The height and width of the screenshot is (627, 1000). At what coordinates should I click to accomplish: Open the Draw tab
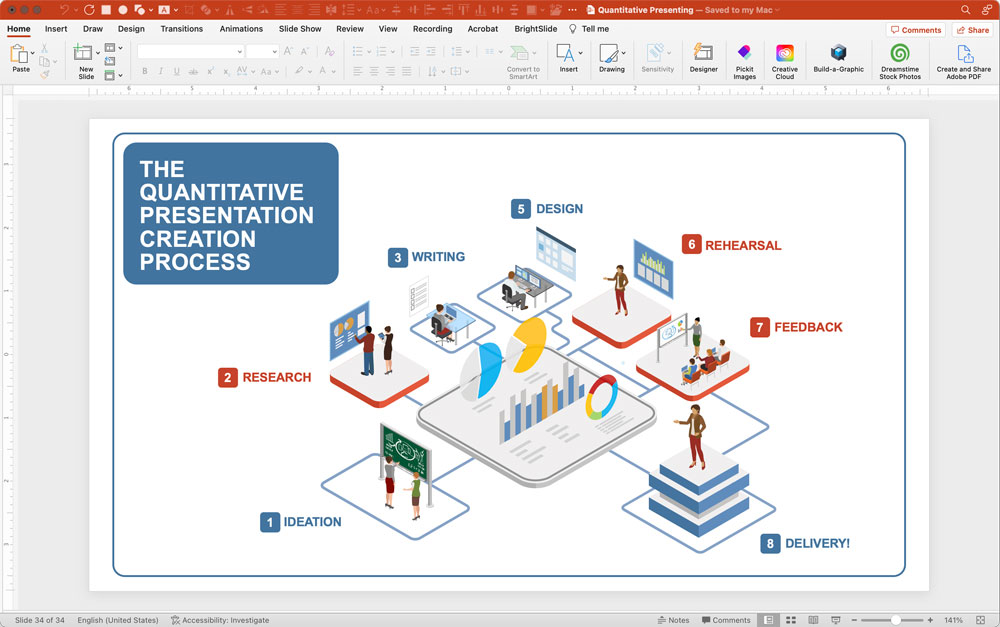tap(92, 29)
